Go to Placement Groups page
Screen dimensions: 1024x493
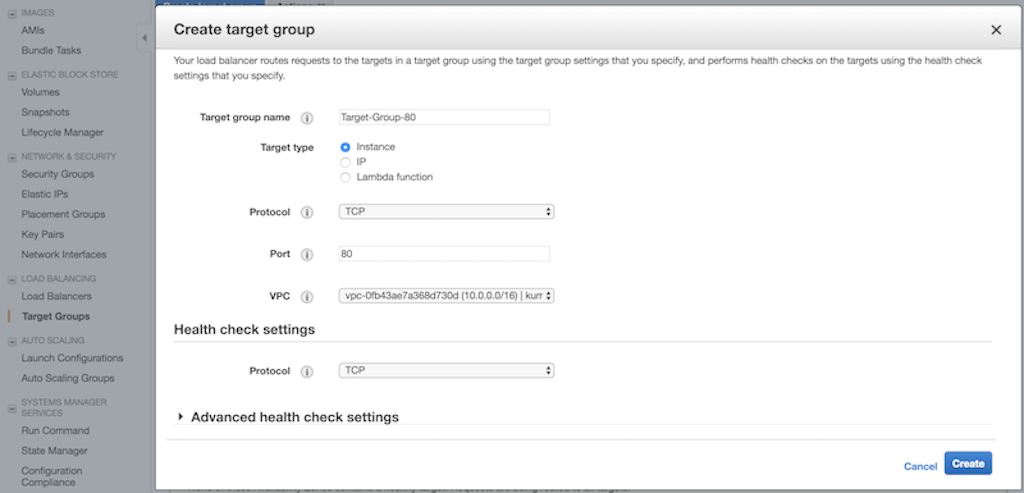click(x=63, y=214)
